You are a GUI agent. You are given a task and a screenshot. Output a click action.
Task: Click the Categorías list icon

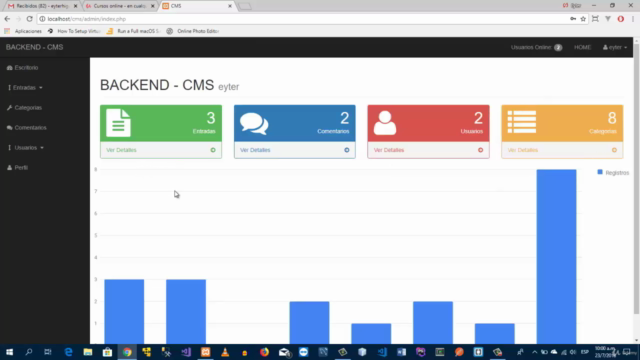coord(522,122)
